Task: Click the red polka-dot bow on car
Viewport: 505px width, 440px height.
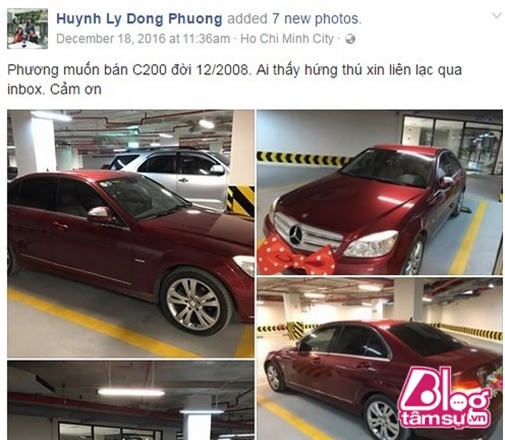Action: [297, 257]
